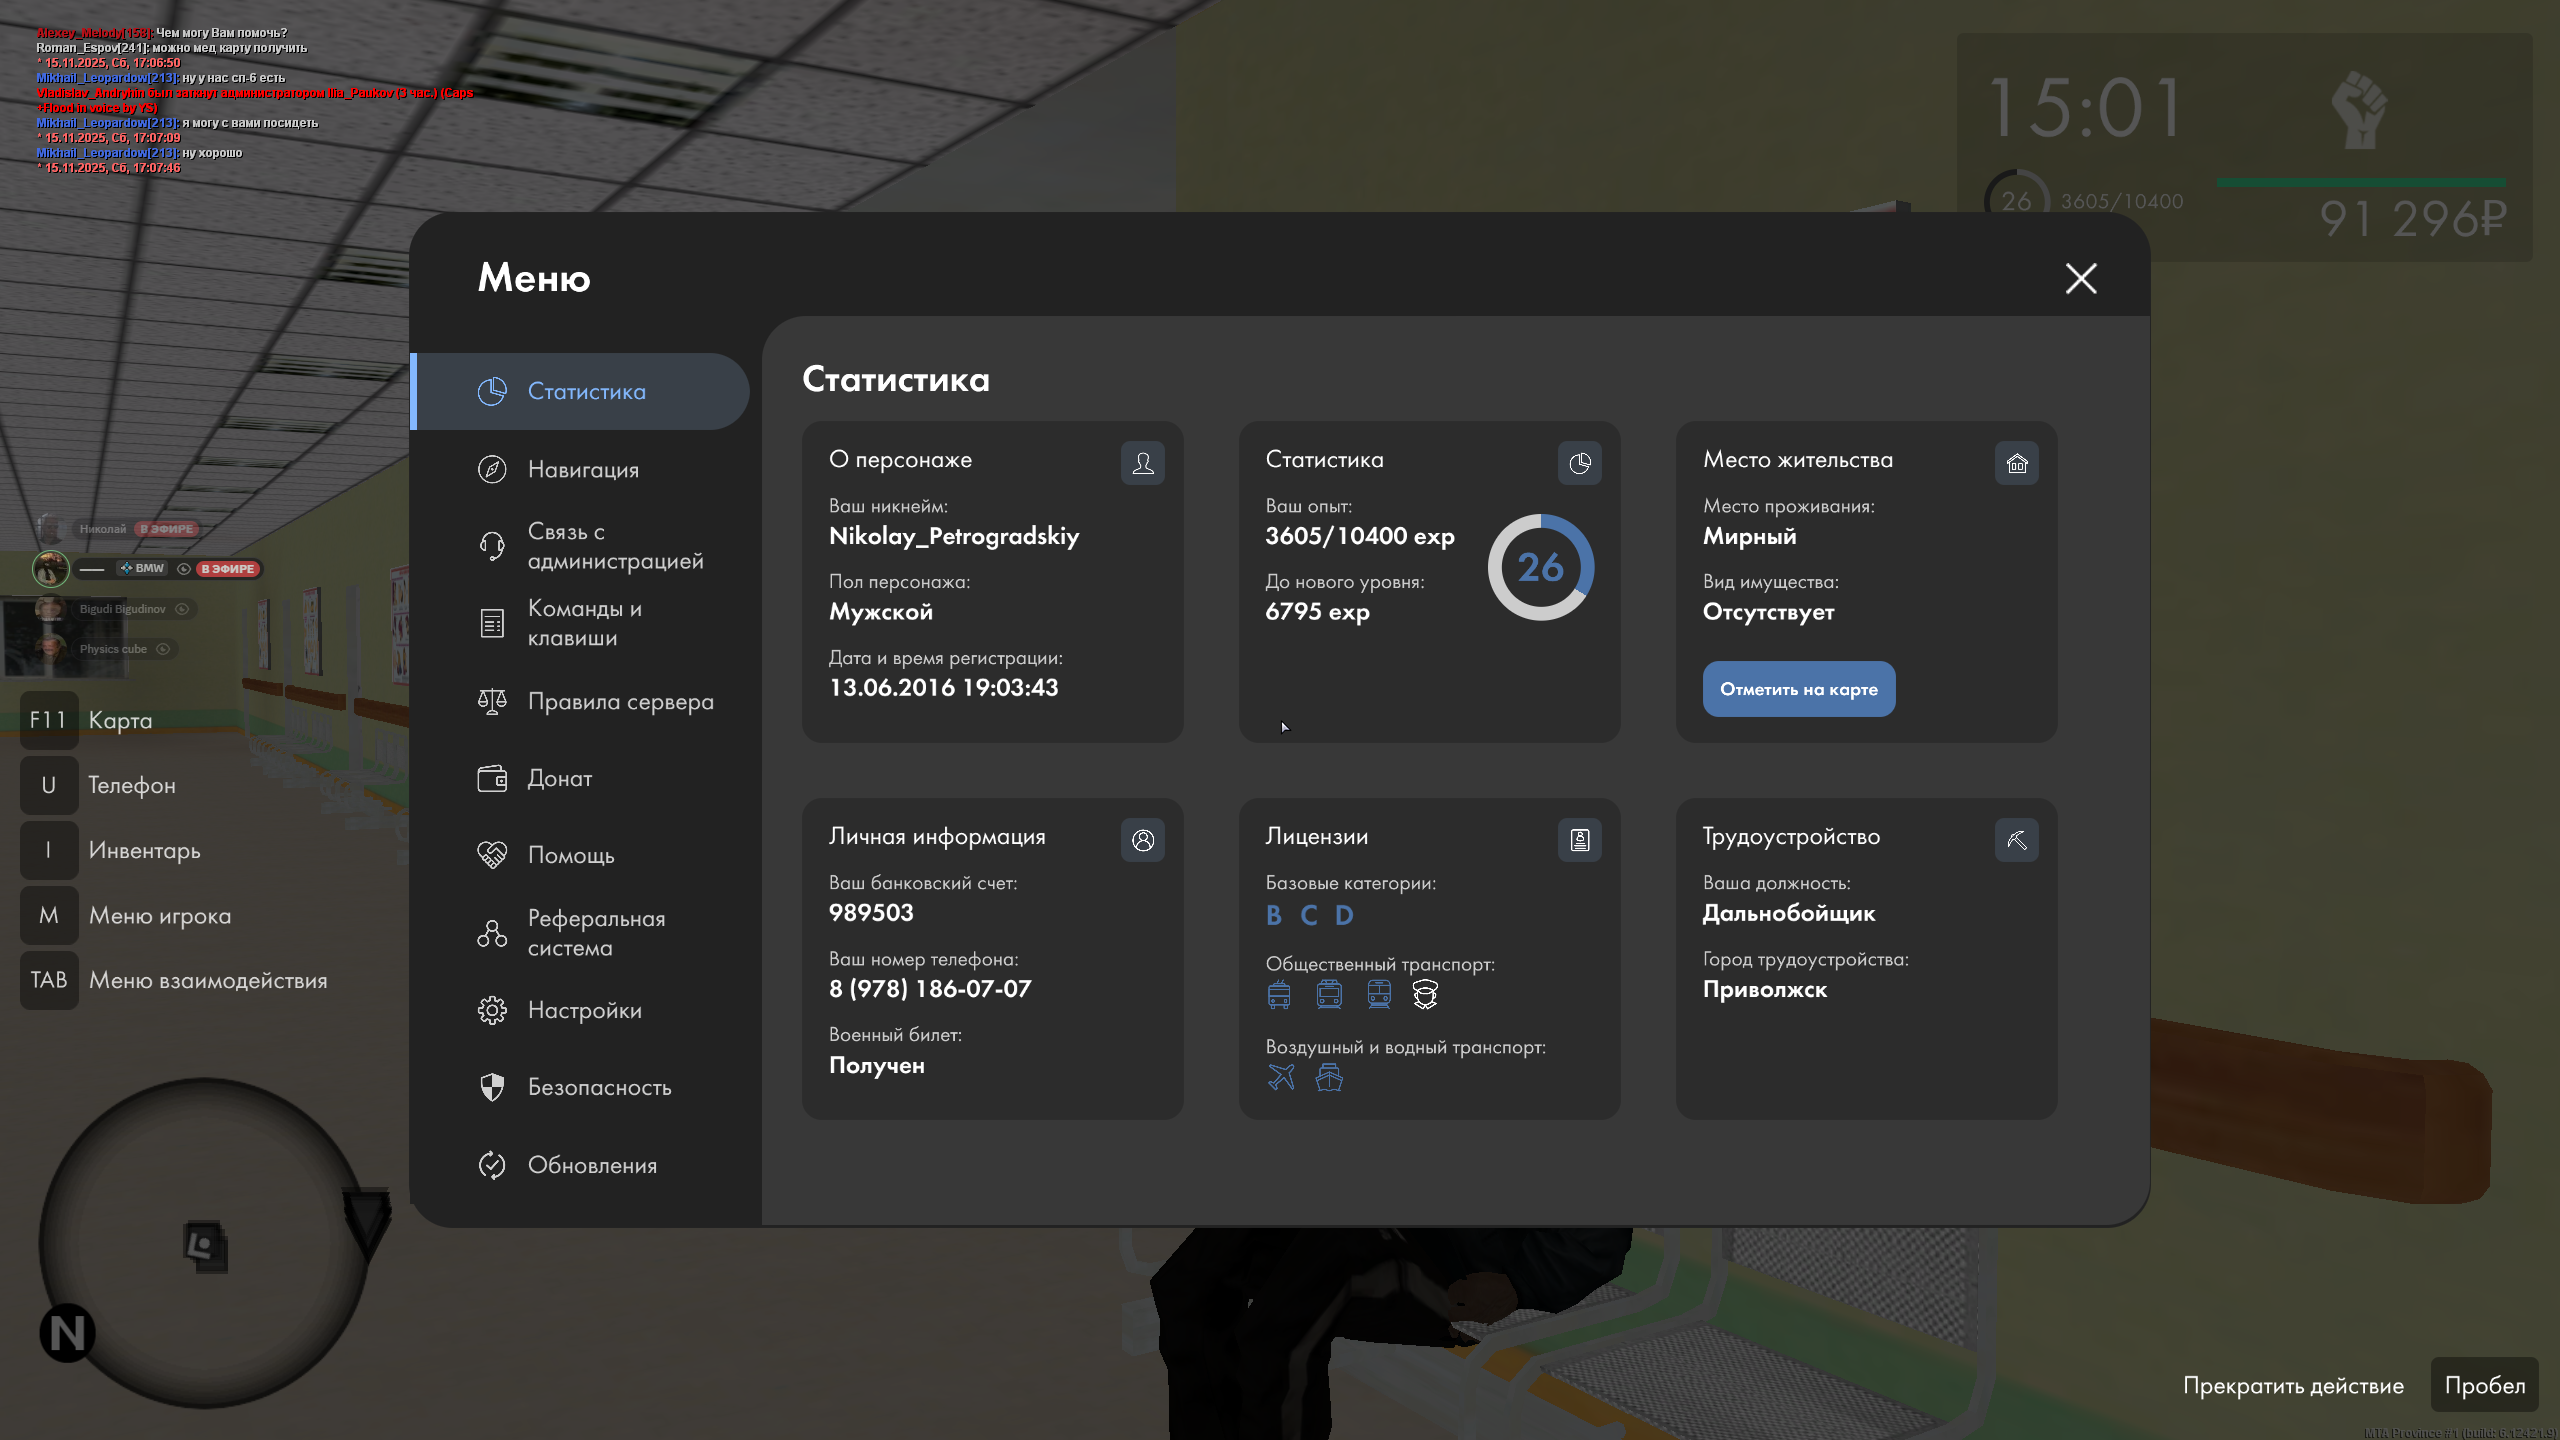Click the category B license letter
This screenshot has height=1440, width=2560.
pos(1274,915)
